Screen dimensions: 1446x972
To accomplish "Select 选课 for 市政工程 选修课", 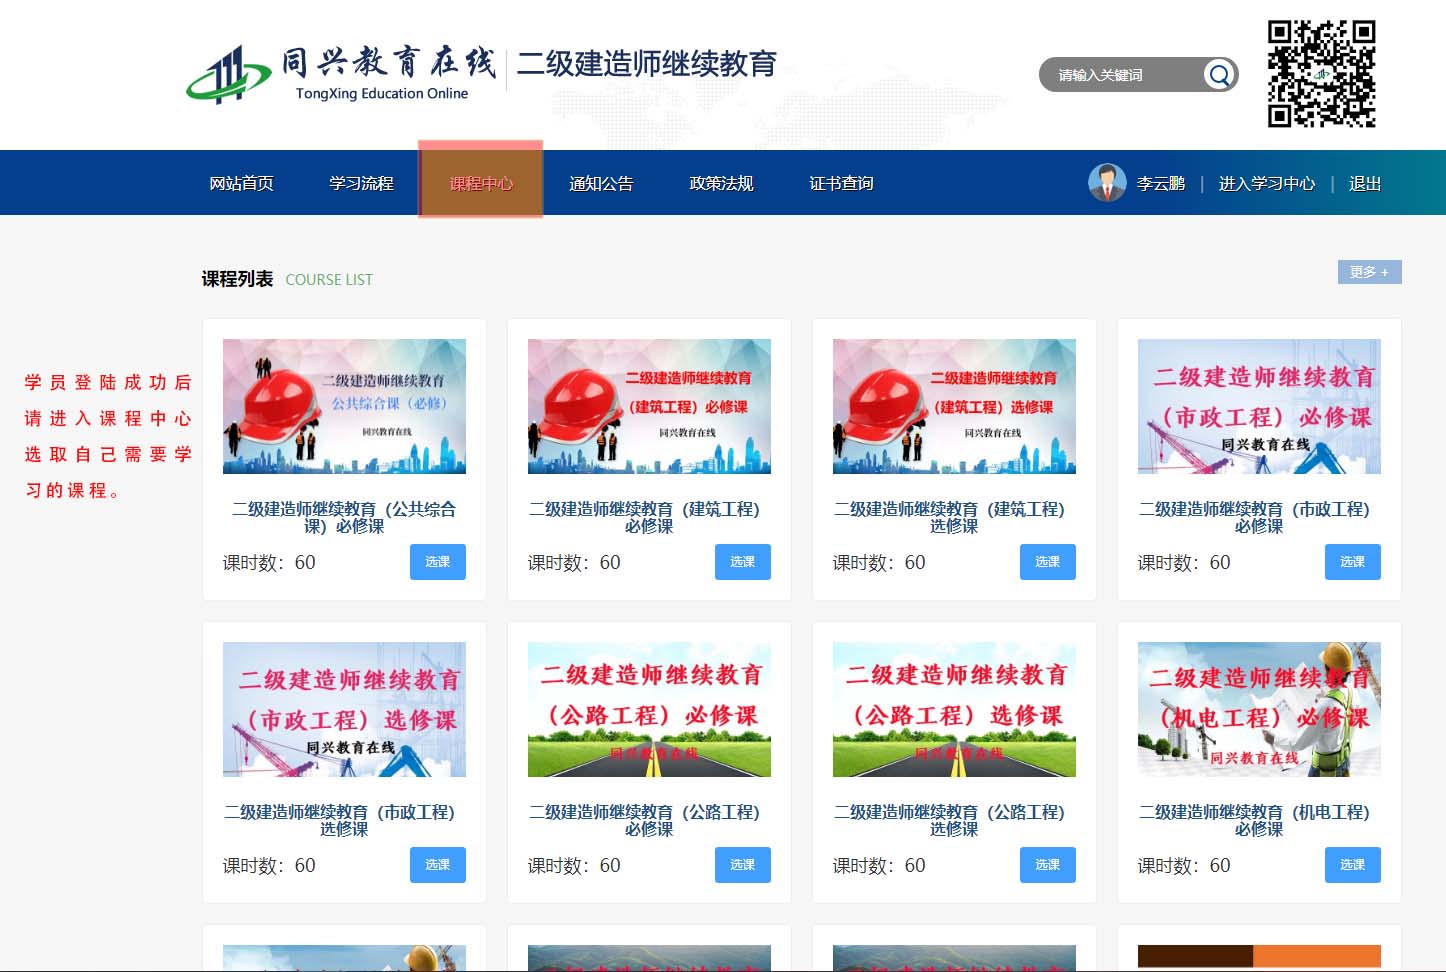I will coord(438,865).
